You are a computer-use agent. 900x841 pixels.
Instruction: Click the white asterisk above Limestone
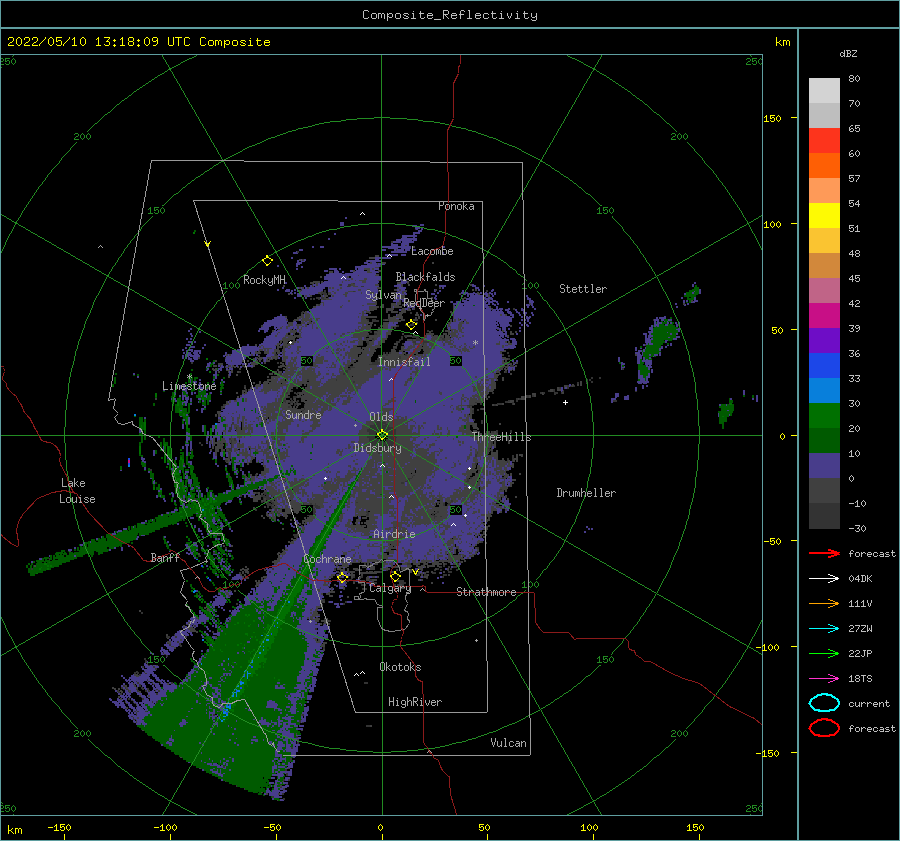[189, 377]
